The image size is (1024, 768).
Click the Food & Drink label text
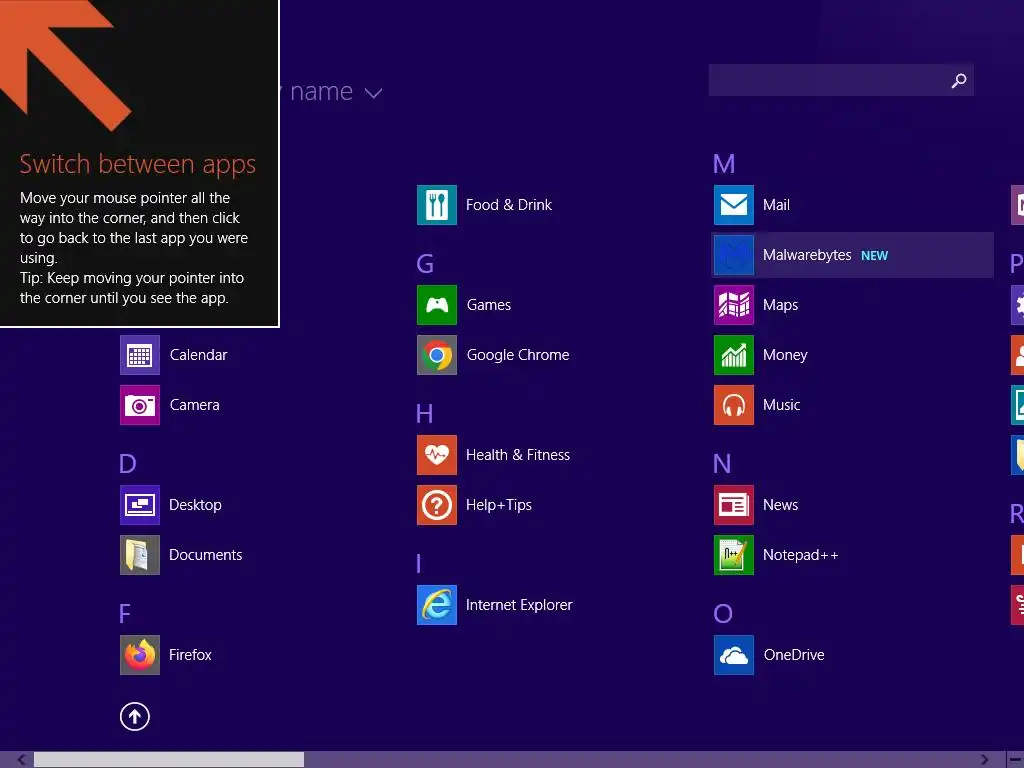(x=509, y=205)
